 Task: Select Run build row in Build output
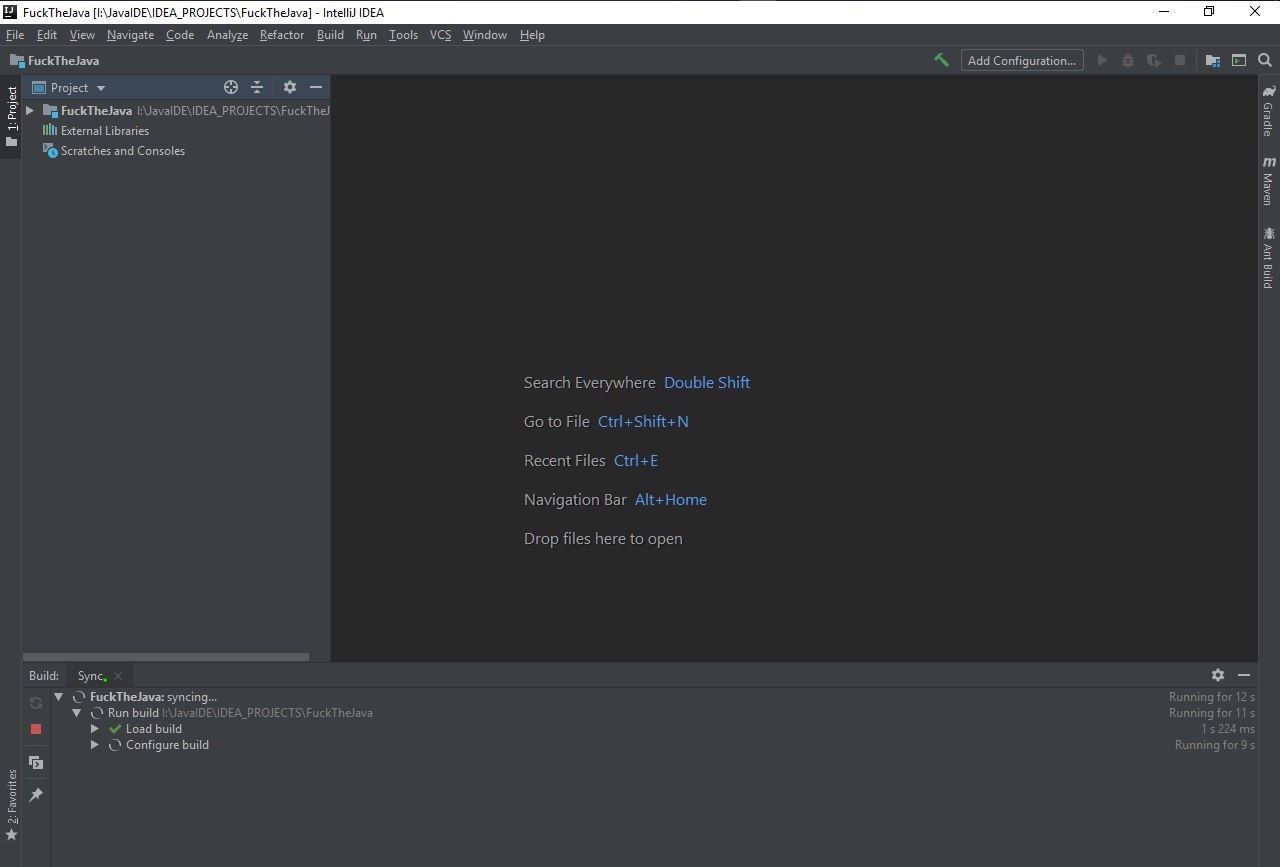(655, 713)
